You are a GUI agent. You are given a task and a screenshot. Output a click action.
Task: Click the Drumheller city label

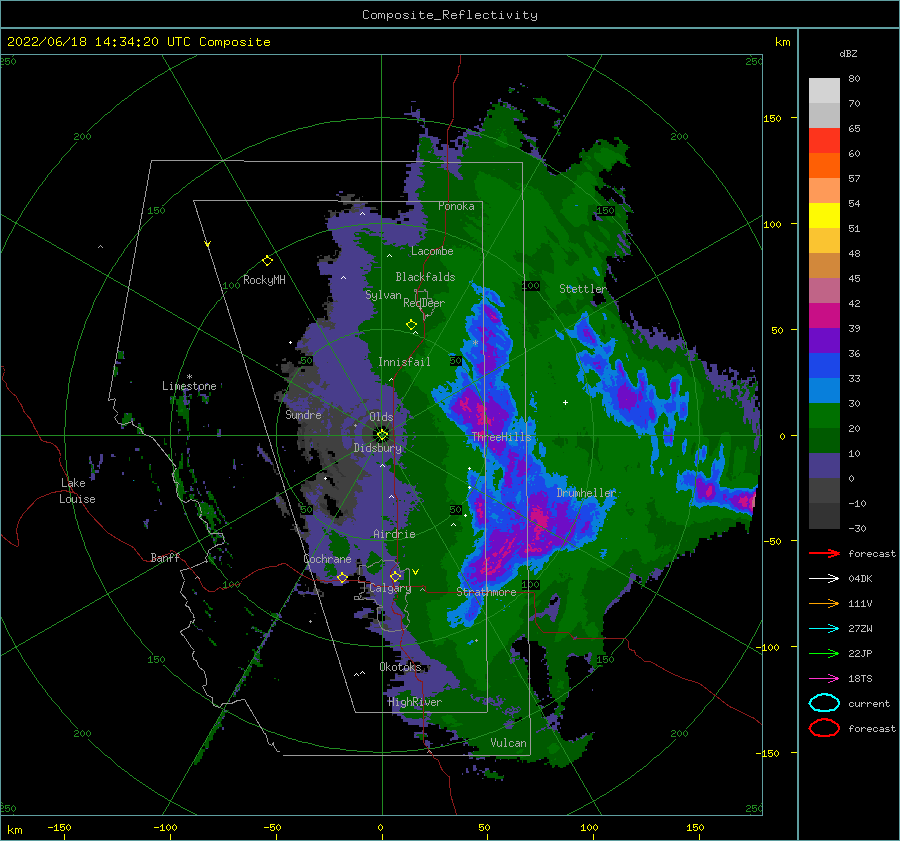click(586, 493)
